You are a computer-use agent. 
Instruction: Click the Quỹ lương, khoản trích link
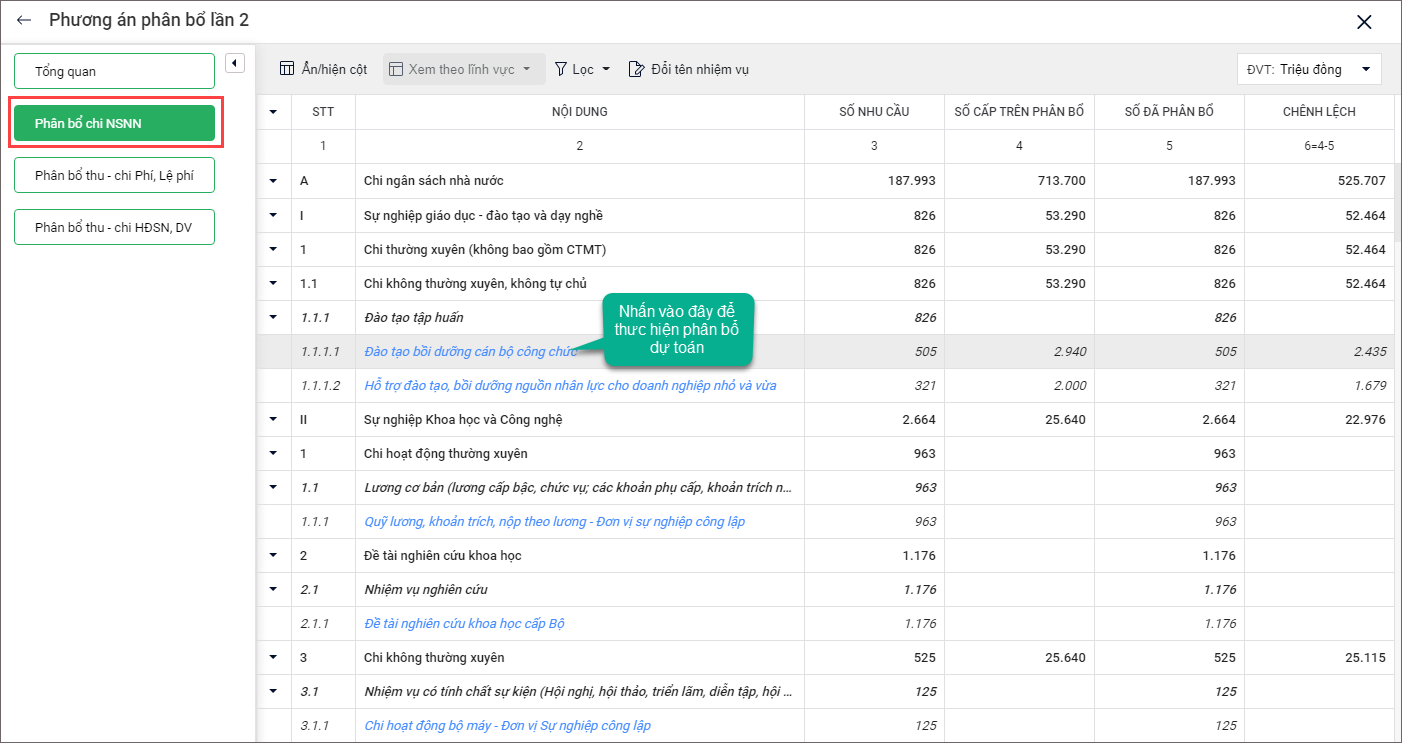point(554,522)
